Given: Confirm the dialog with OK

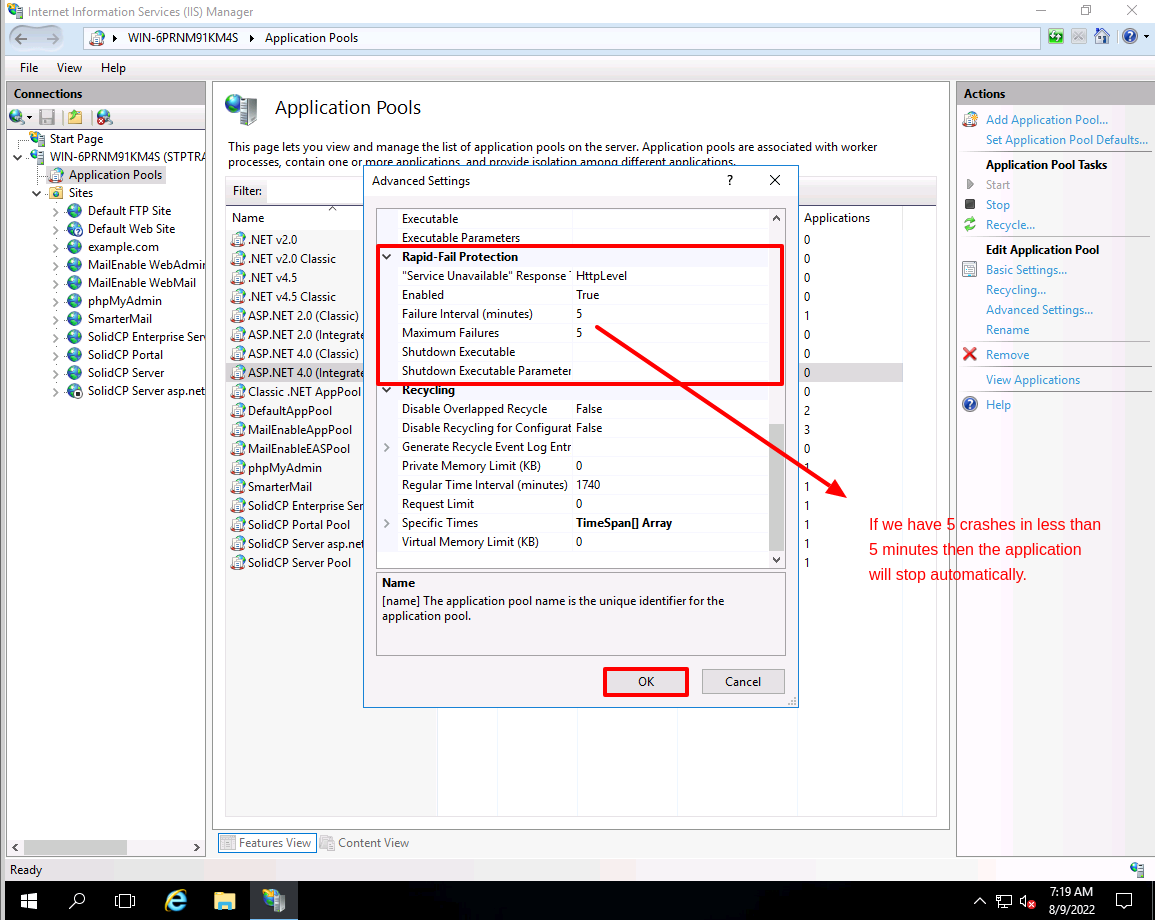Looking at the screenshot, I should tap(646, 681).
